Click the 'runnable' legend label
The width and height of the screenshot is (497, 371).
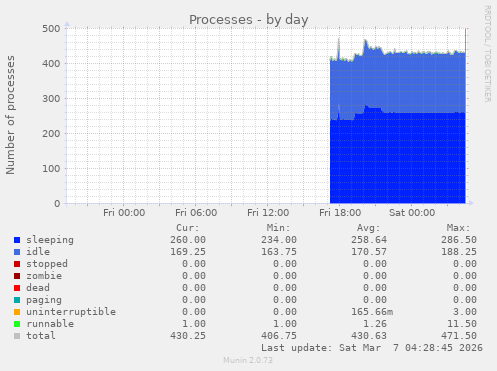(50, 324)
